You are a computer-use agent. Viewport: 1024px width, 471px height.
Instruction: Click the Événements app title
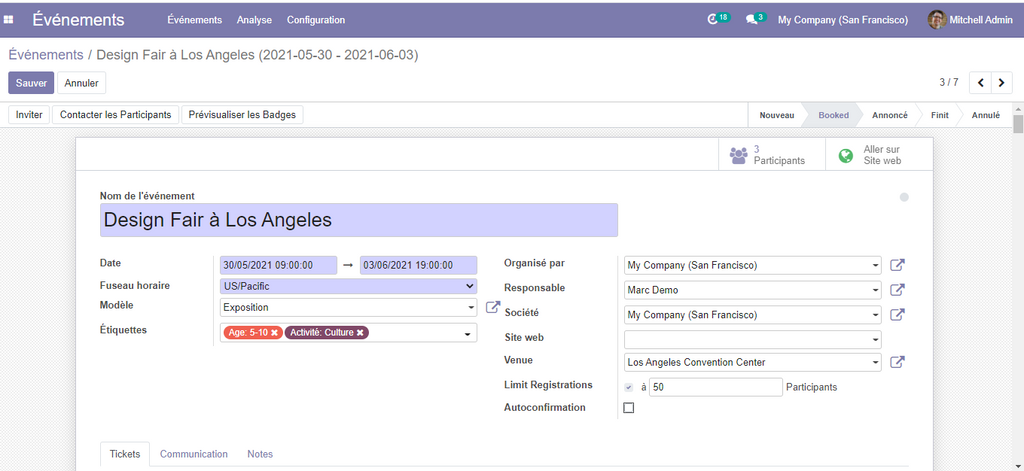(78, 20)
